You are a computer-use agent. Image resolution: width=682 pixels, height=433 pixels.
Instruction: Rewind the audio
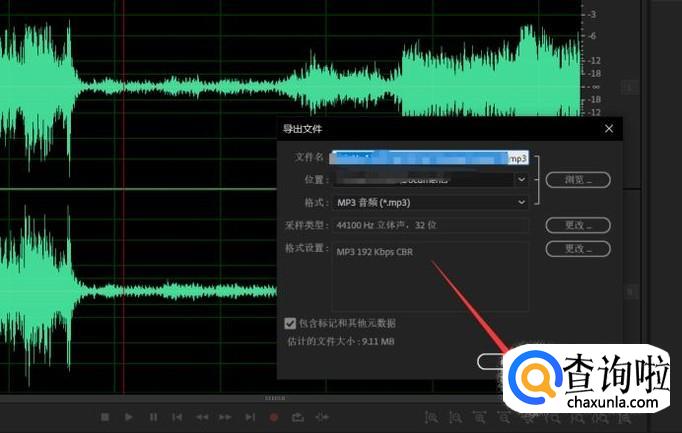coord(201,417)
